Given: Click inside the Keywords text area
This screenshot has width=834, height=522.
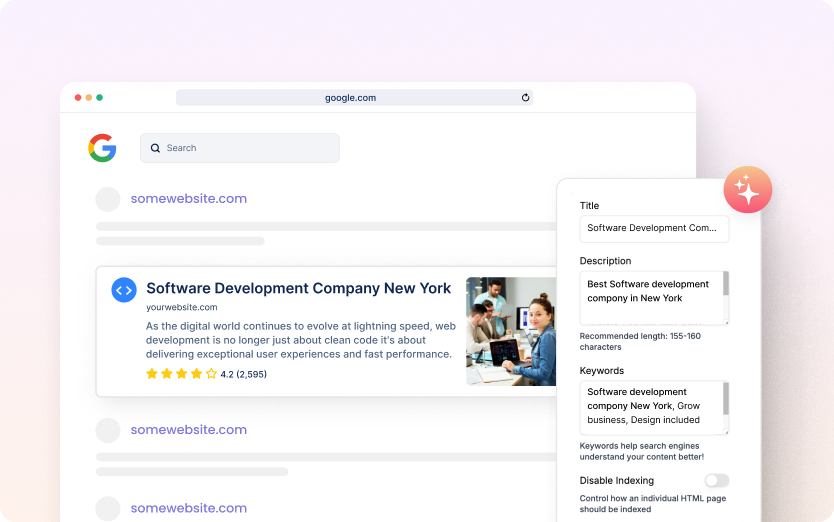Looking at the screenshot, I should tap(650, 407).
